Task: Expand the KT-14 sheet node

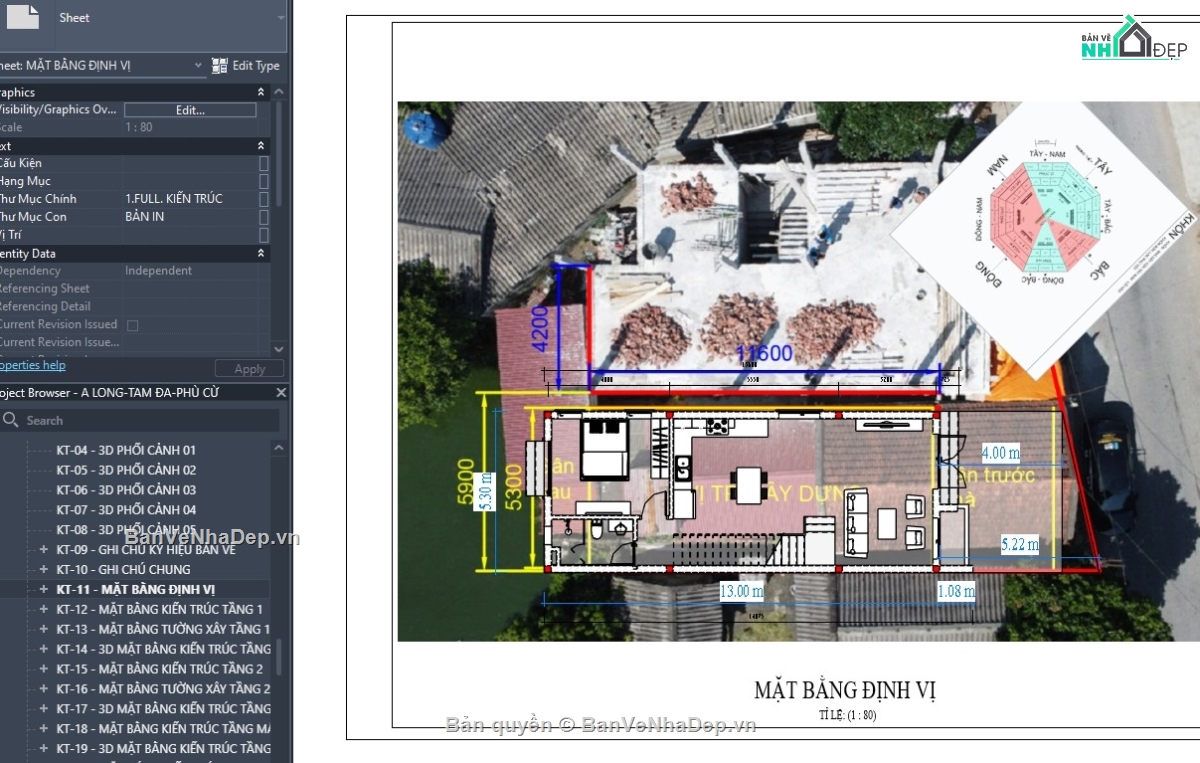Action: point(43,649)
